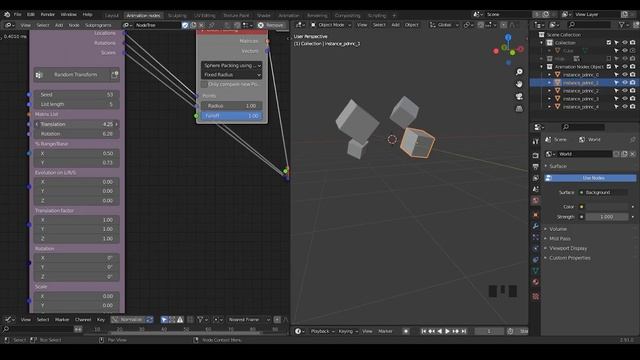Switch to the Sculpting workspace tab

pos(177,16)
